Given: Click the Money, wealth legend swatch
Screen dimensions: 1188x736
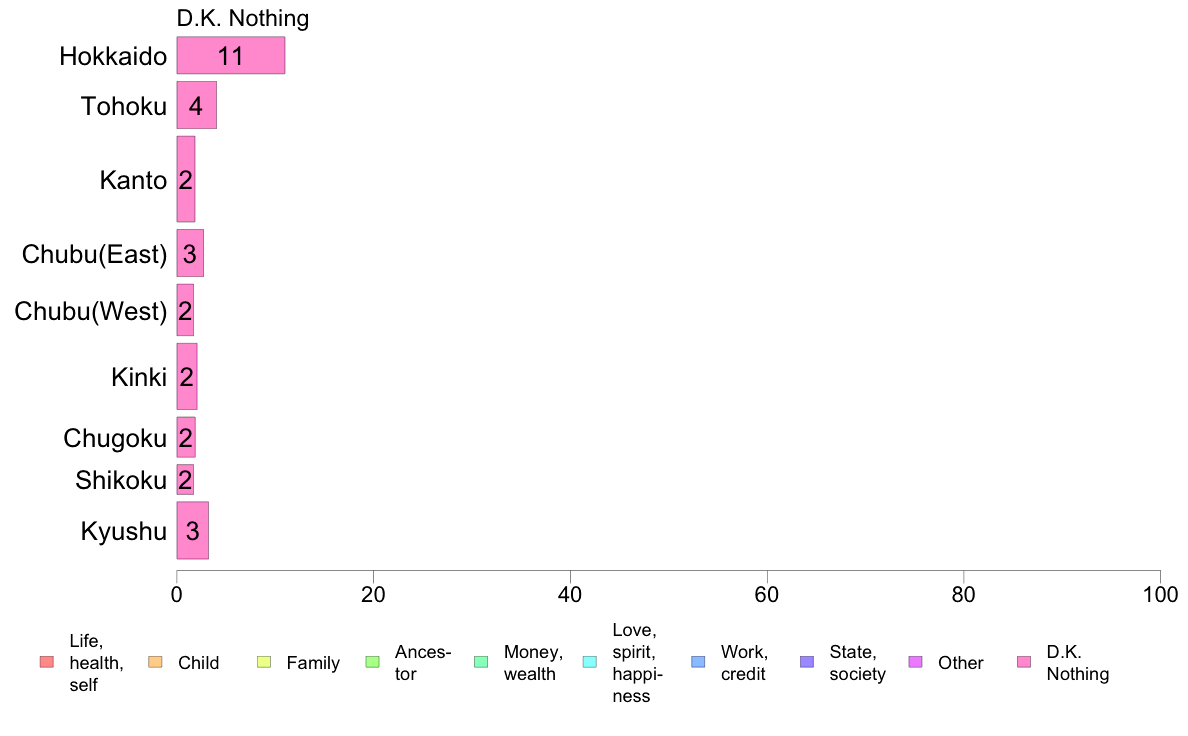Looking at the screenshot, I should (481, 662).
